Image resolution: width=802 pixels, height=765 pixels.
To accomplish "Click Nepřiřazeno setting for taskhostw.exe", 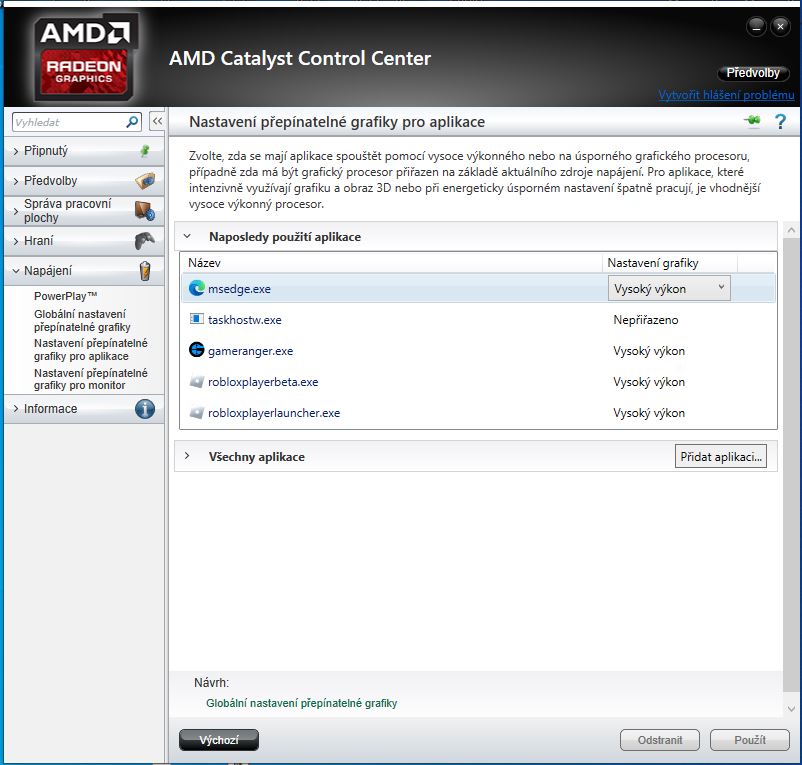I will click(x=645, y=320).
